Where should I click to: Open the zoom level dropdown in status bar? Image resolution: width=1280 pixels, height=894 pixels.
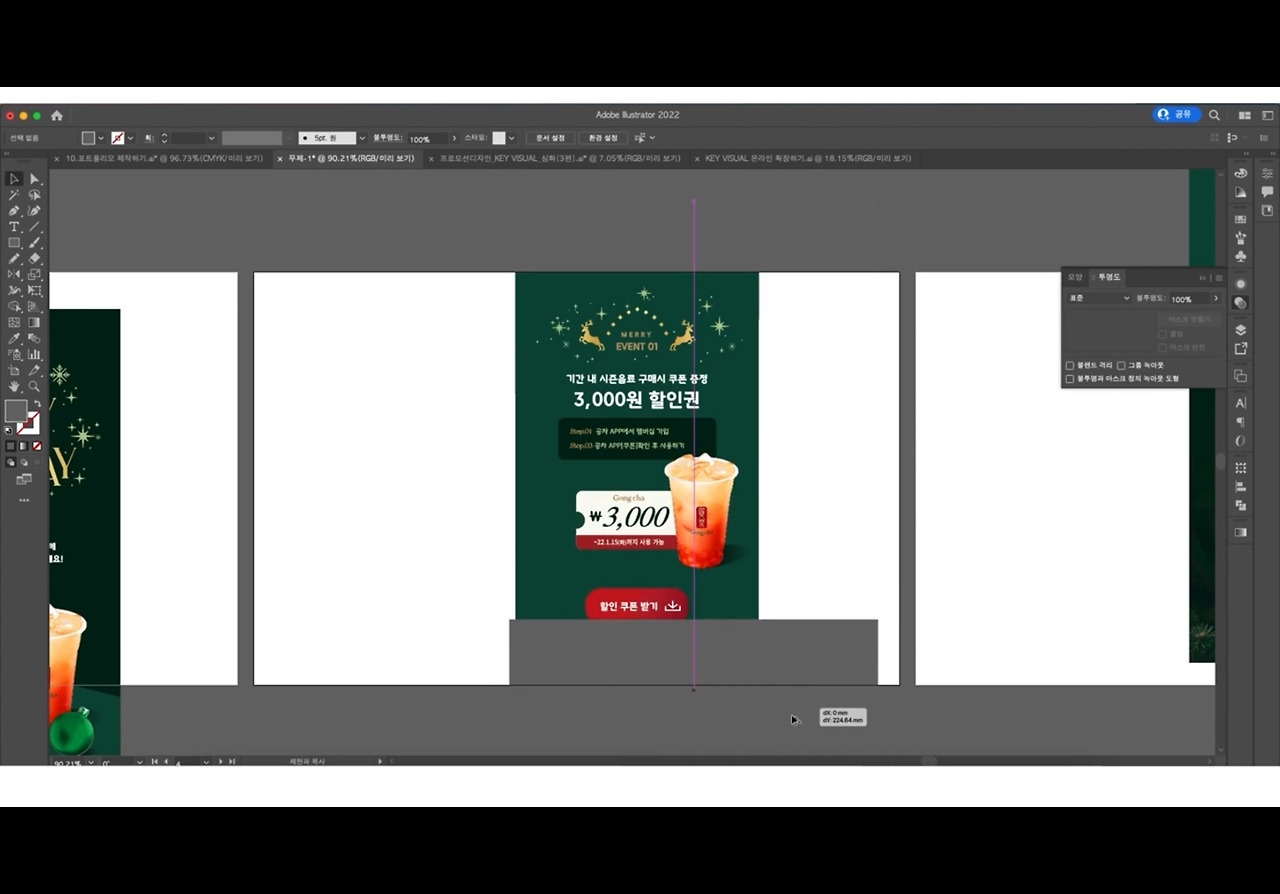pos(91,762)
